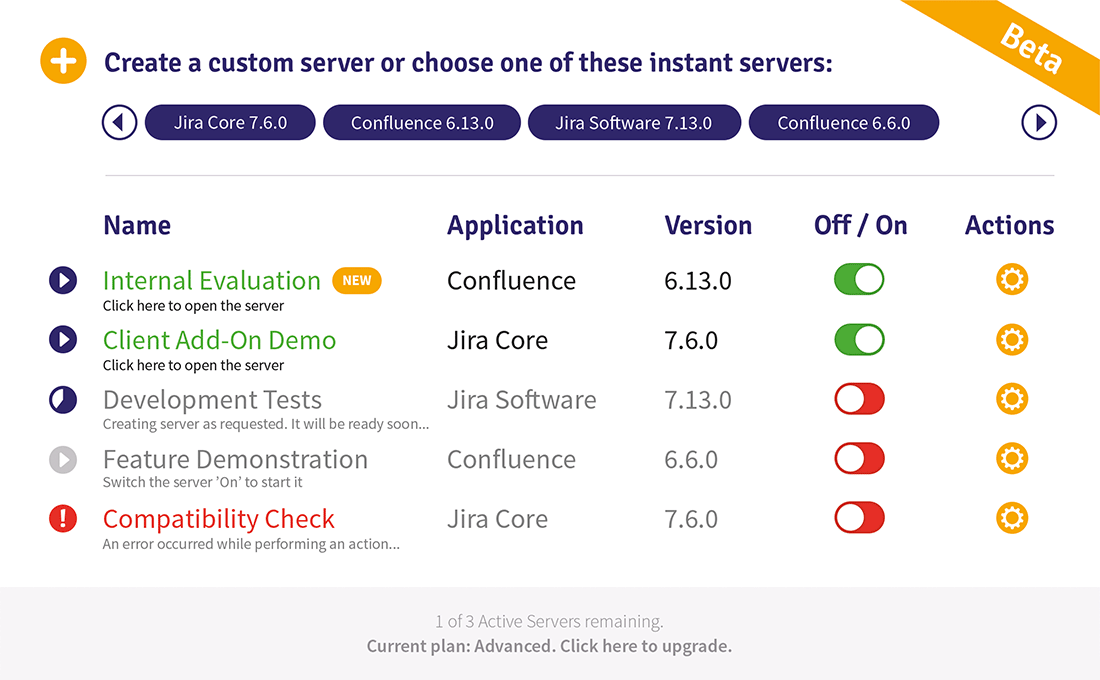Click the Name column header

coord(137,225)
